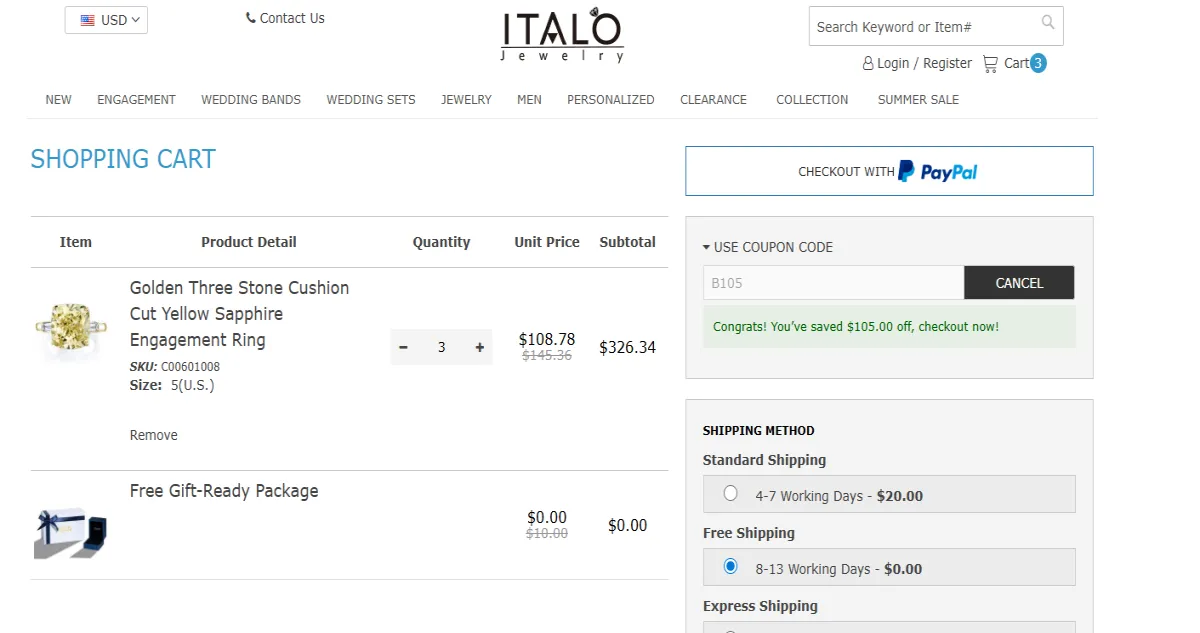Click the quantity value 3
1200x633 pixels.
tap(441, 347)
